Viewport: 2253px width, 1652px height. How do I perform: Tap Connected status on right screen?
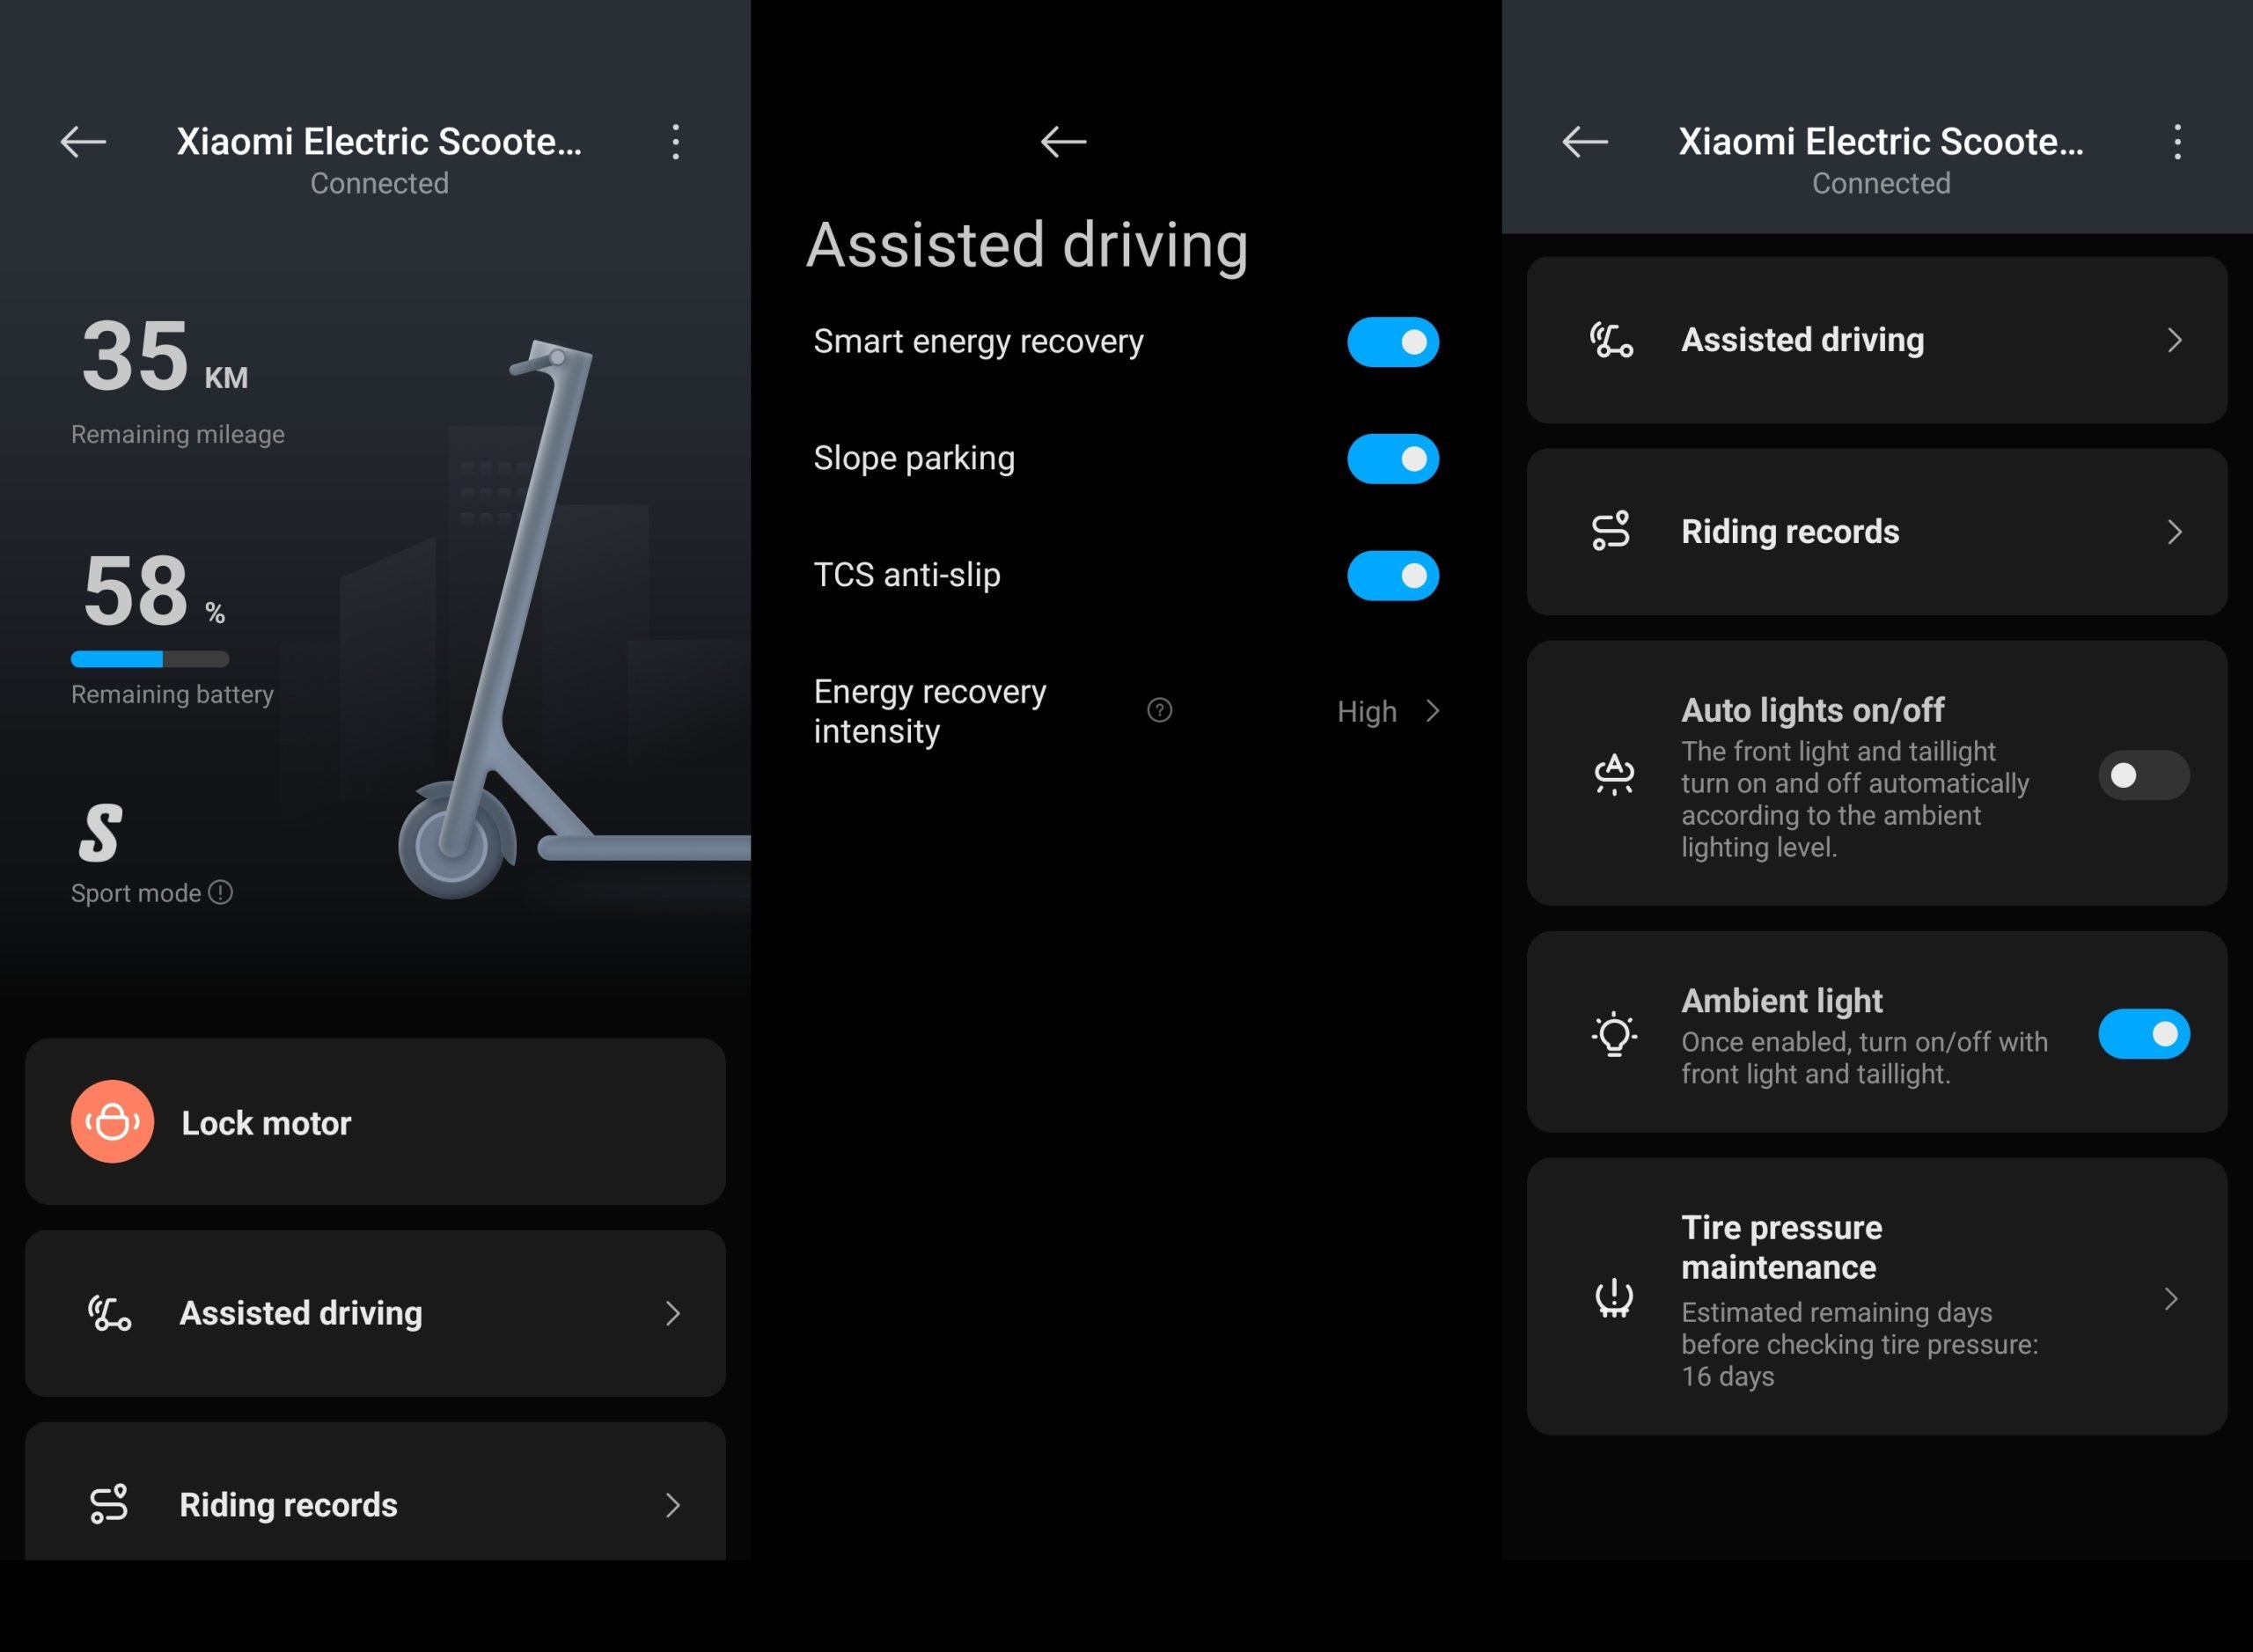tap(1881, 183)
